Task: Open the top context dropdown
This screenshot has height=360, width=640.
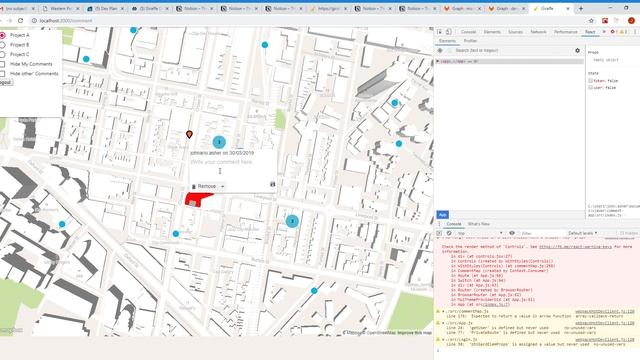Action: (480, 233)
